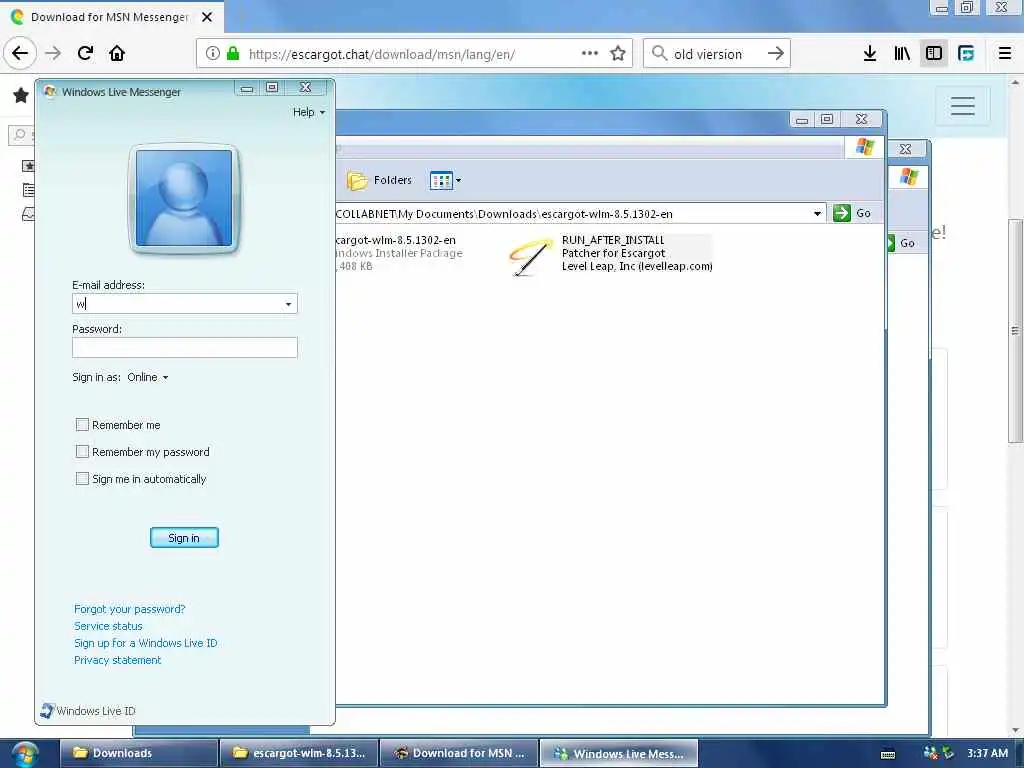1024x768 pixels.
Task: Open the website hamburger menu button
Action: point(963,106)
